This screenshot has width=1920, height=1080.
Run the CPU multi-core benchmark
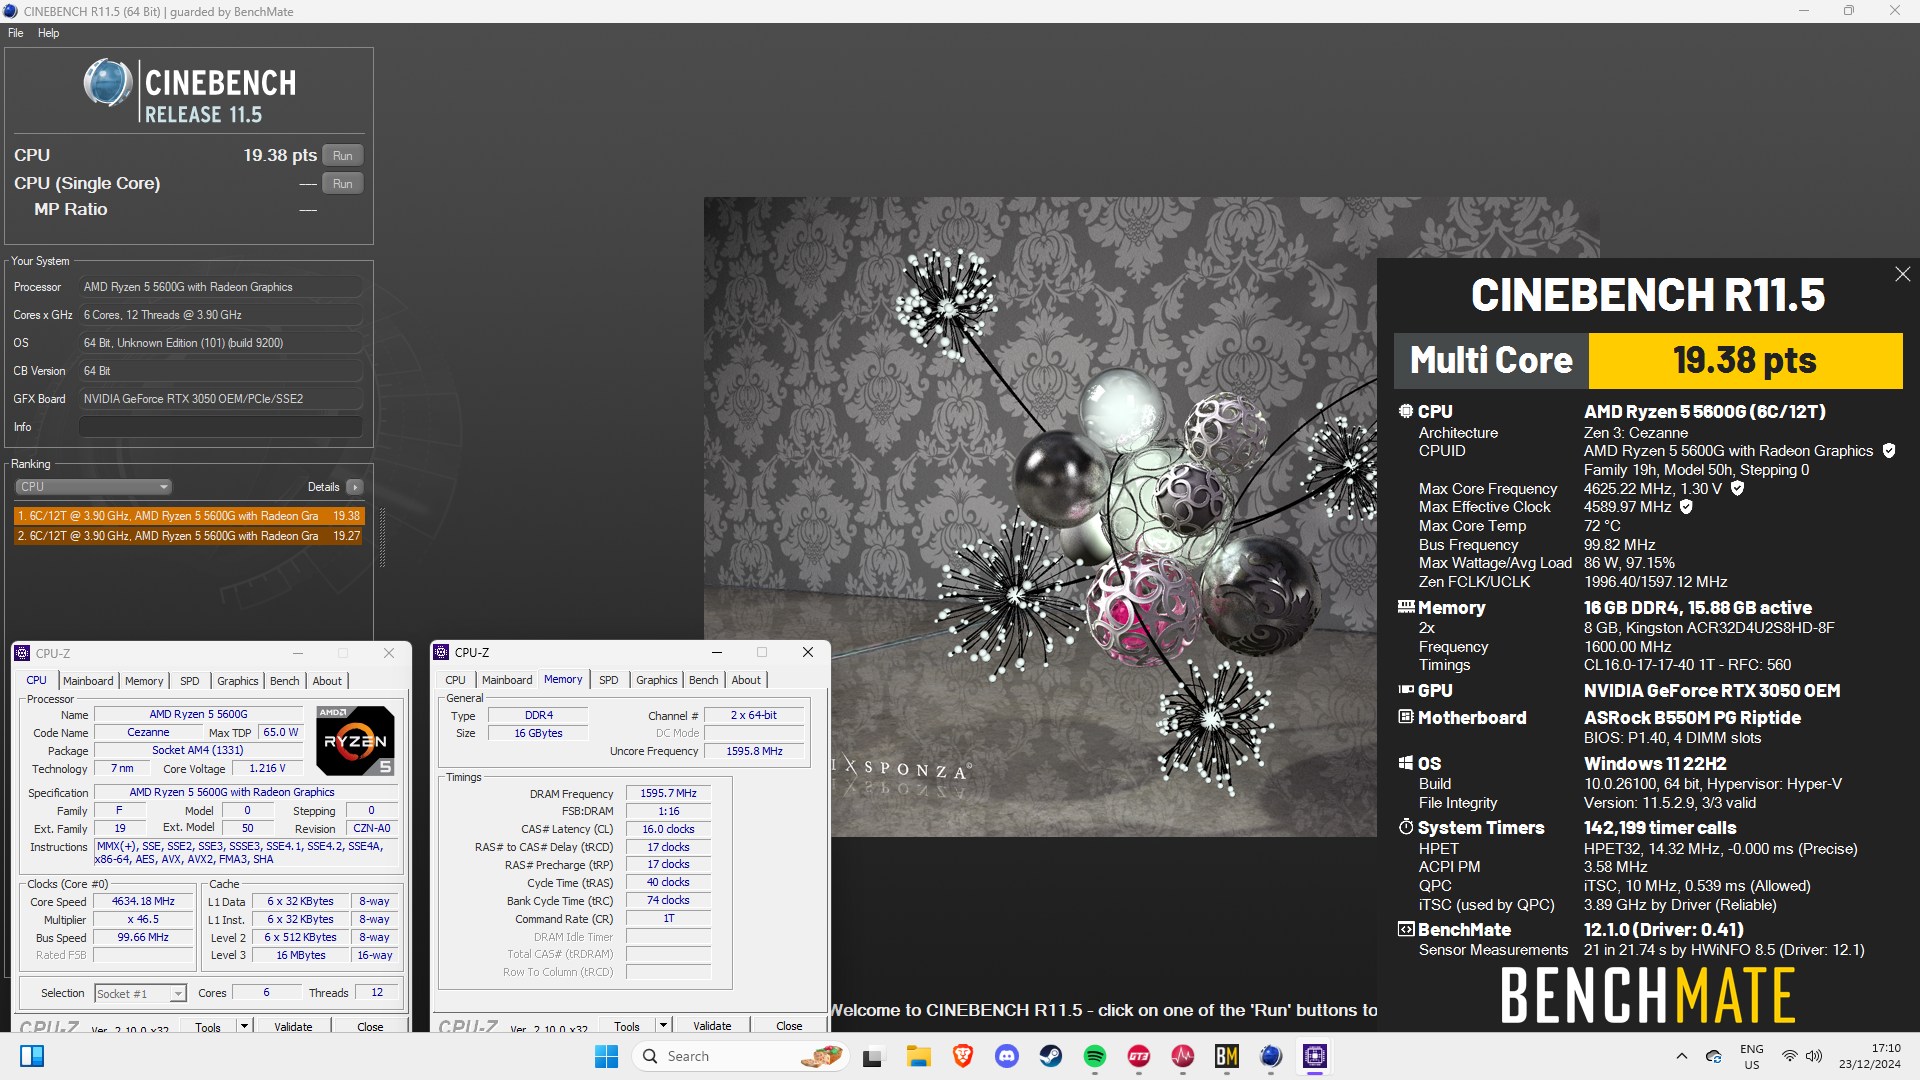click(x=343, y=156)
